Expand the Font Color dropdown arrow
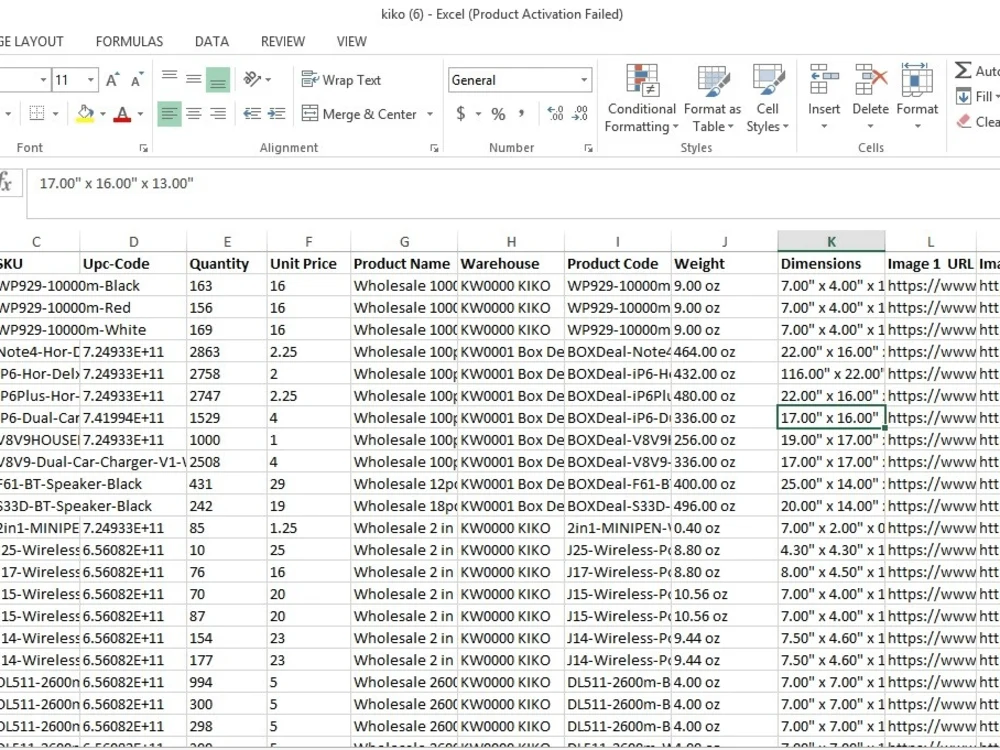Image resolution: width=1000 pixels, height=750 pixels. (x=140, y=114)
